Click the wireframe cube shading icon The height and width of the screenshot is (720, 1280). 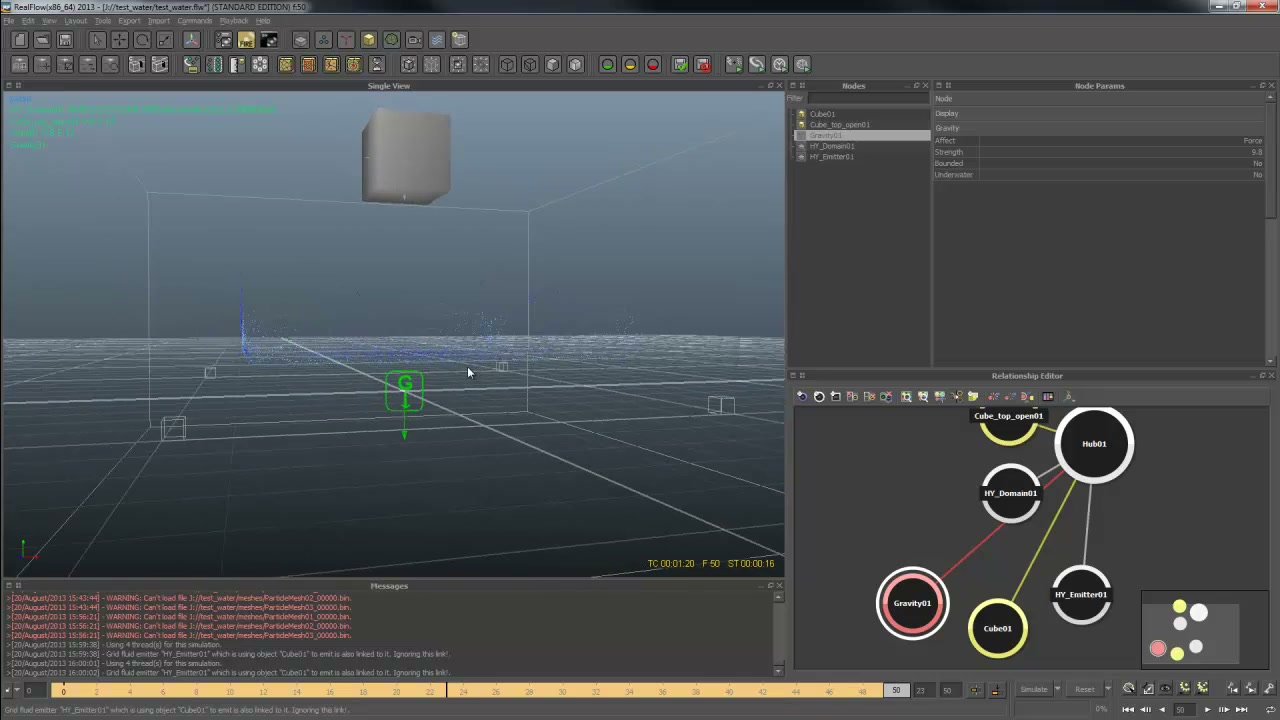point(507,65)
